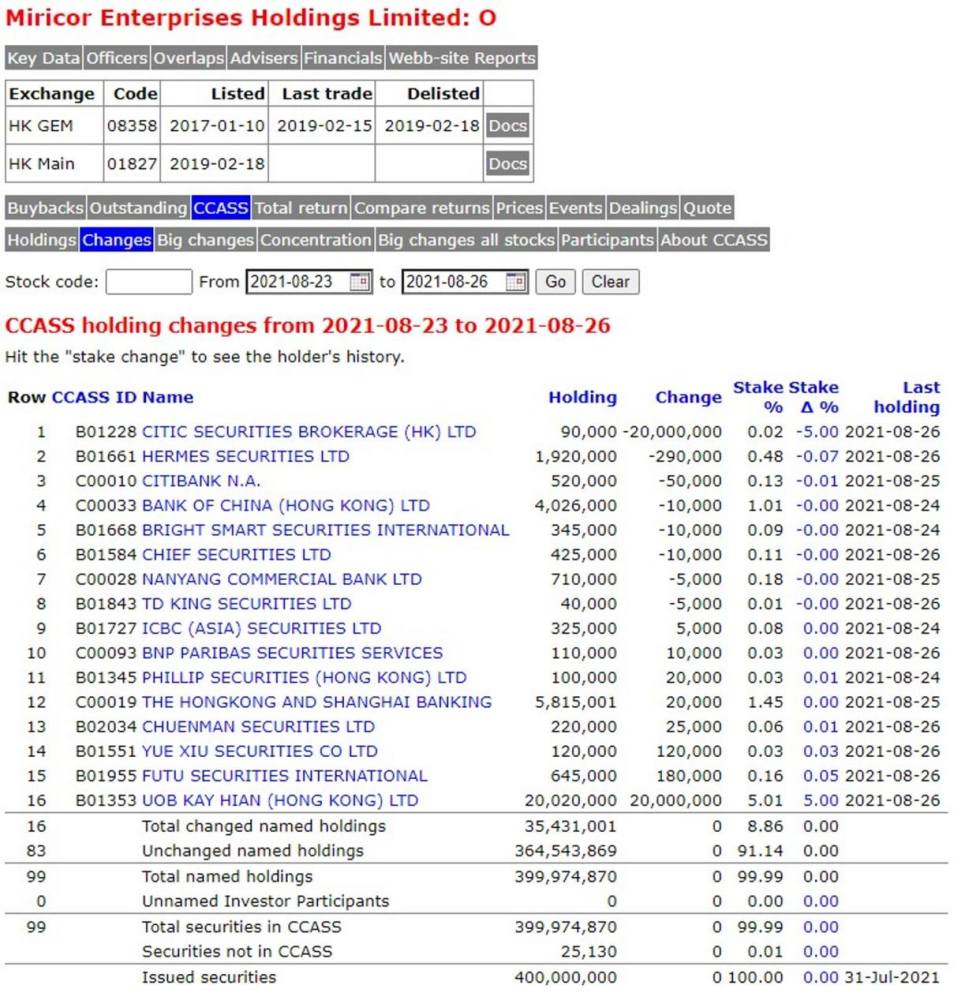
Task: Open ICBC (Asia) Securities Ltd link
Action: point(261,628)
